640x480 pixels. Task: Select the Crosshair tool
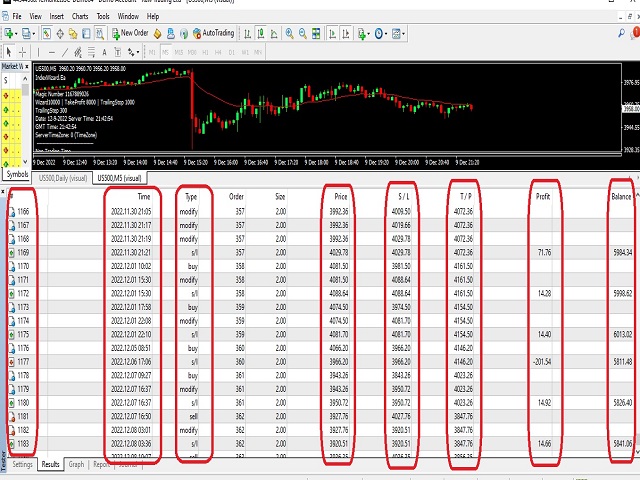point(22,52)
